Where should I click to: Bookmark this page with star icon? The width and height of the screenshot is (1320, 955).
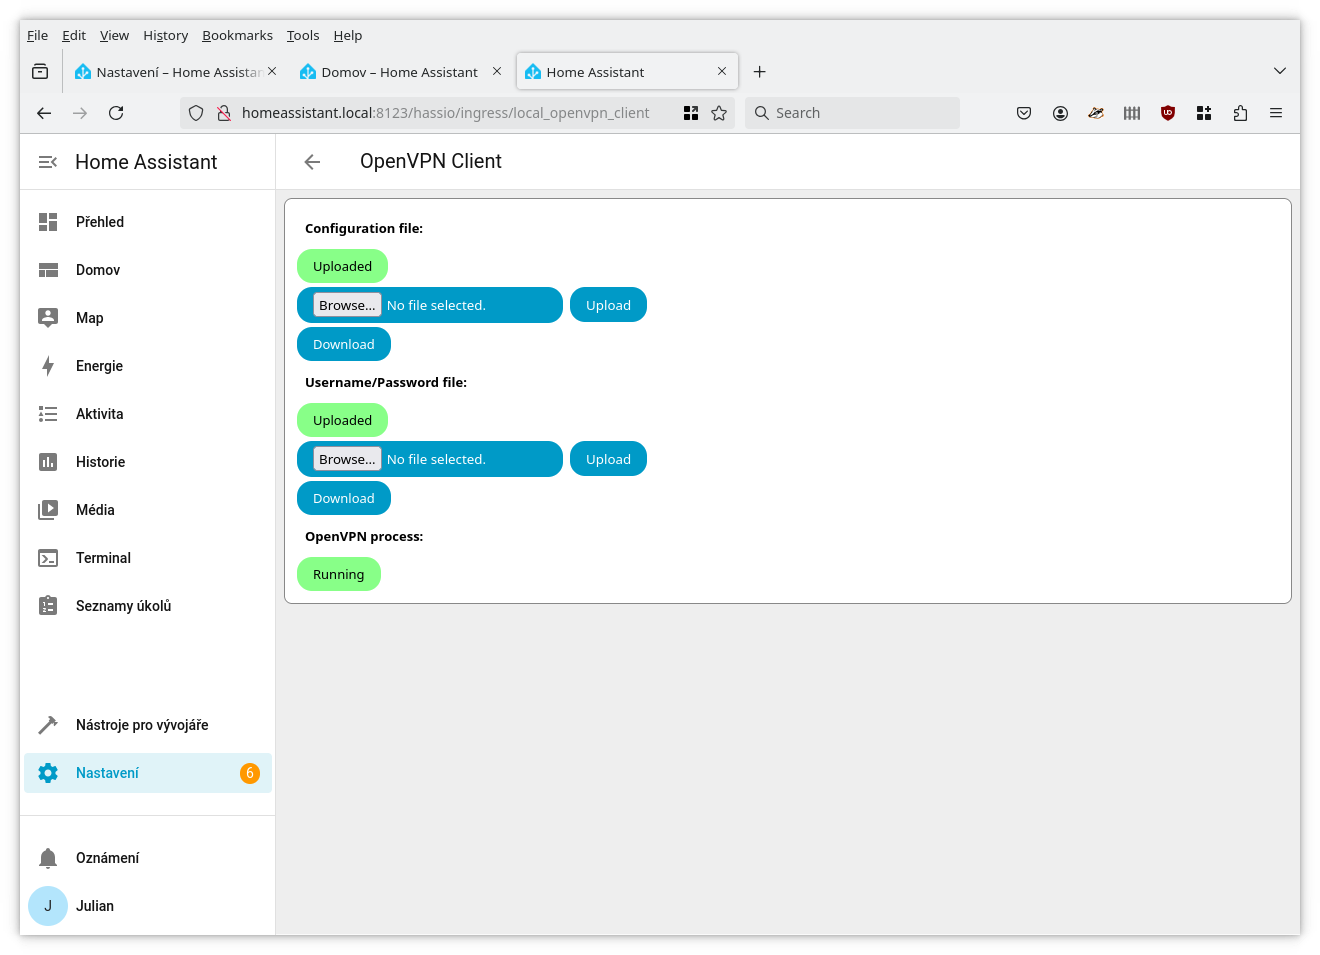click(x=719, y=113)
